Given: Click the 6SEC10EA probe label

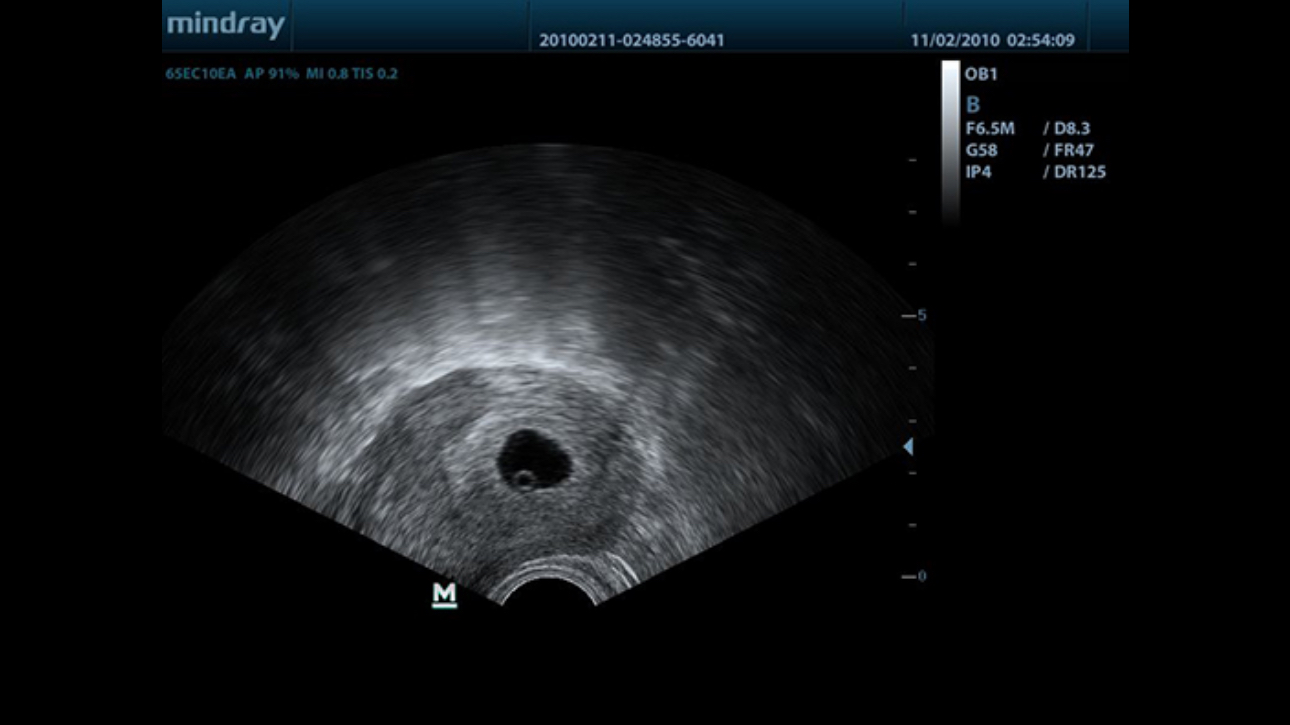Looking at the screenshot, I should [201, 73].
